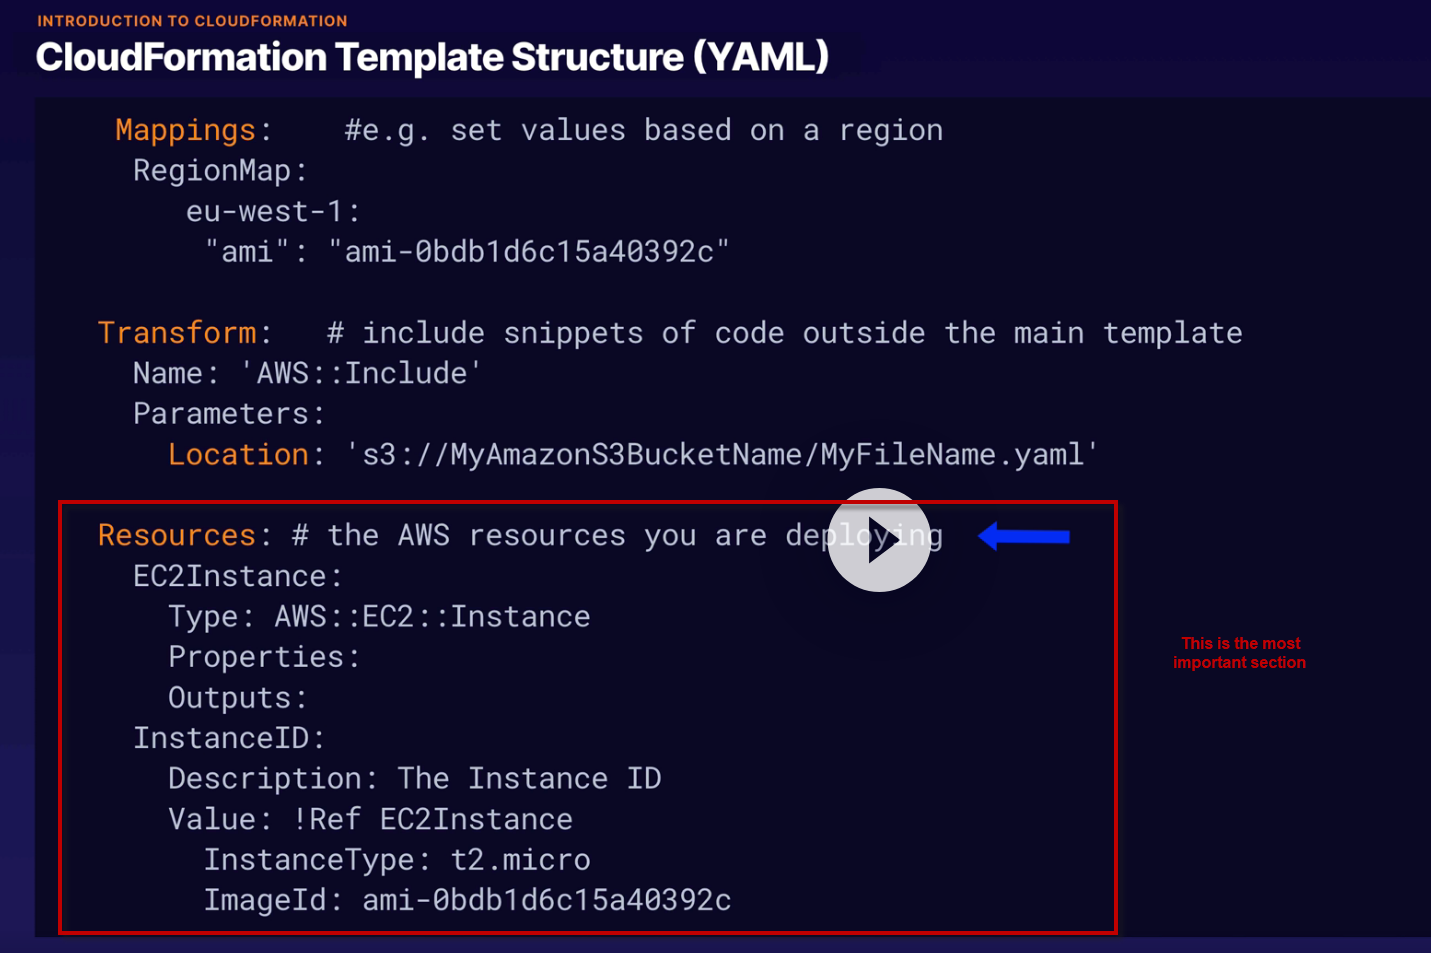Click the "InstanceType: t2.micro" line
This screenshot has width=1431, height=953.
pyautogui.click(x=397, y=860)
